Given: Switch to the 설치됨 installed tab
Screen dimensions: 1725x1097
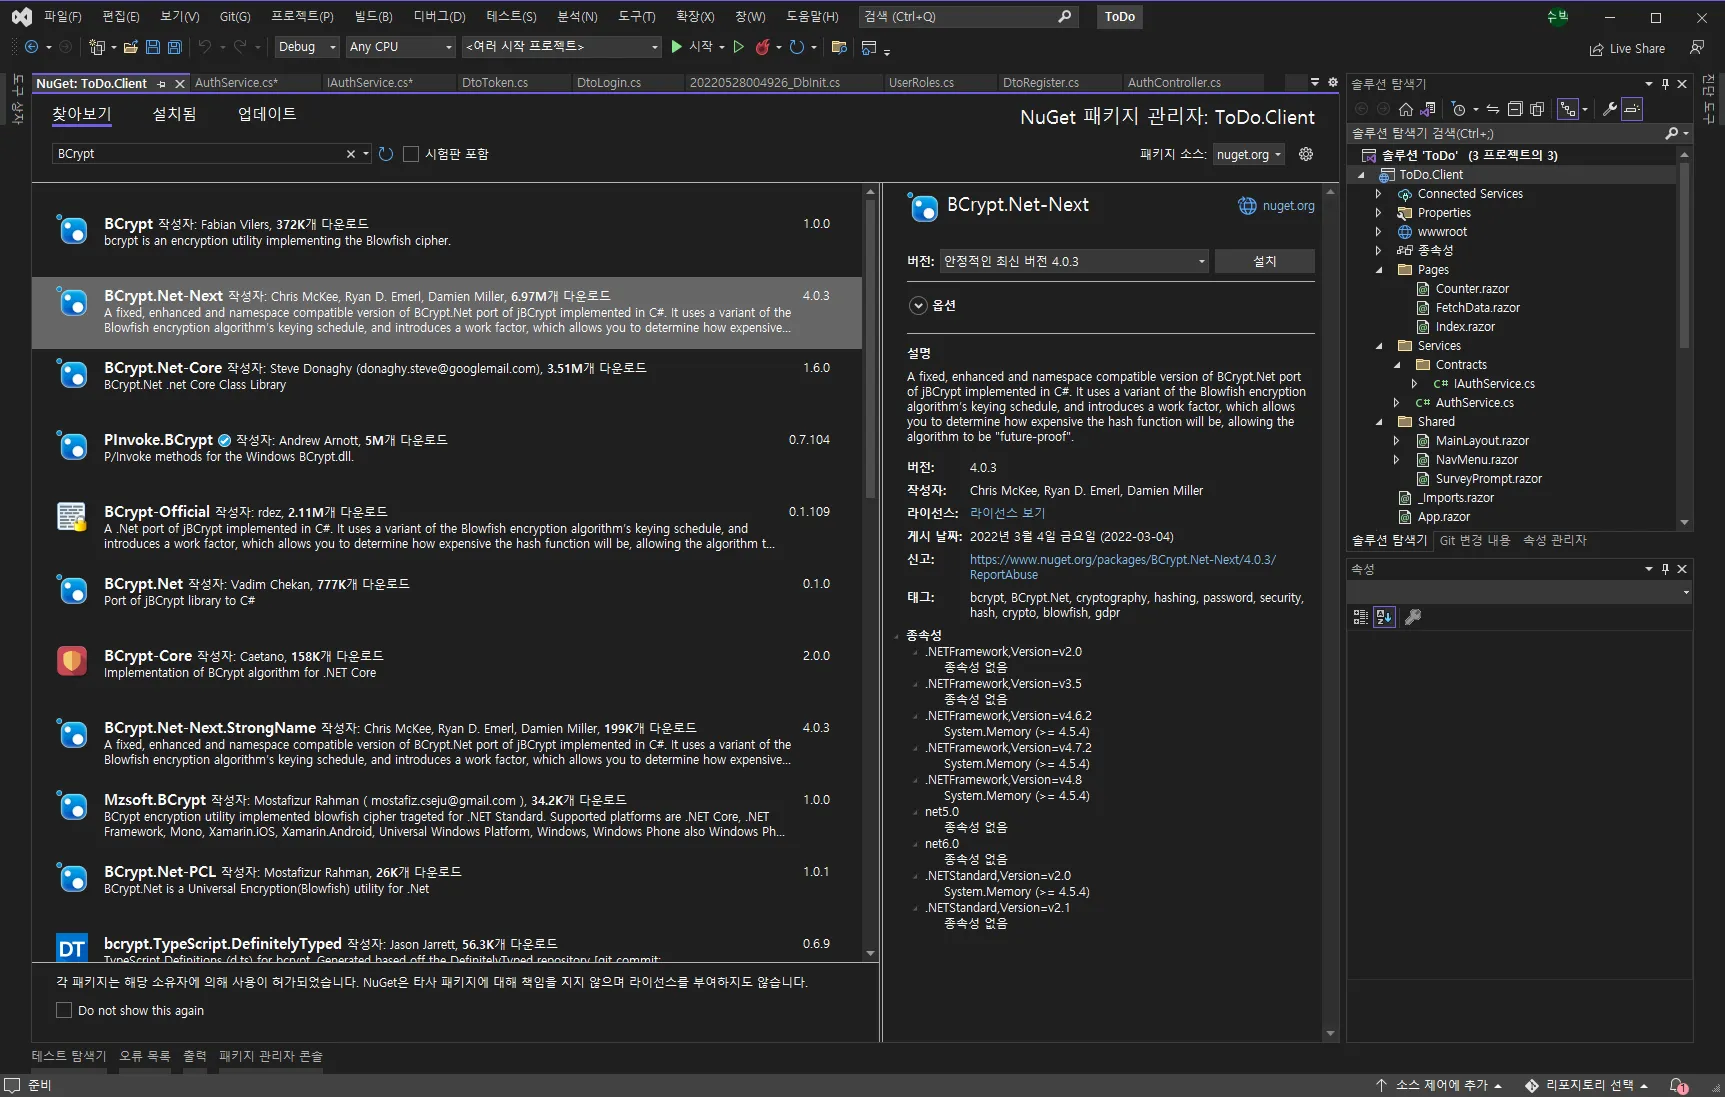Looking at the screenshot, I should [174, 114].
